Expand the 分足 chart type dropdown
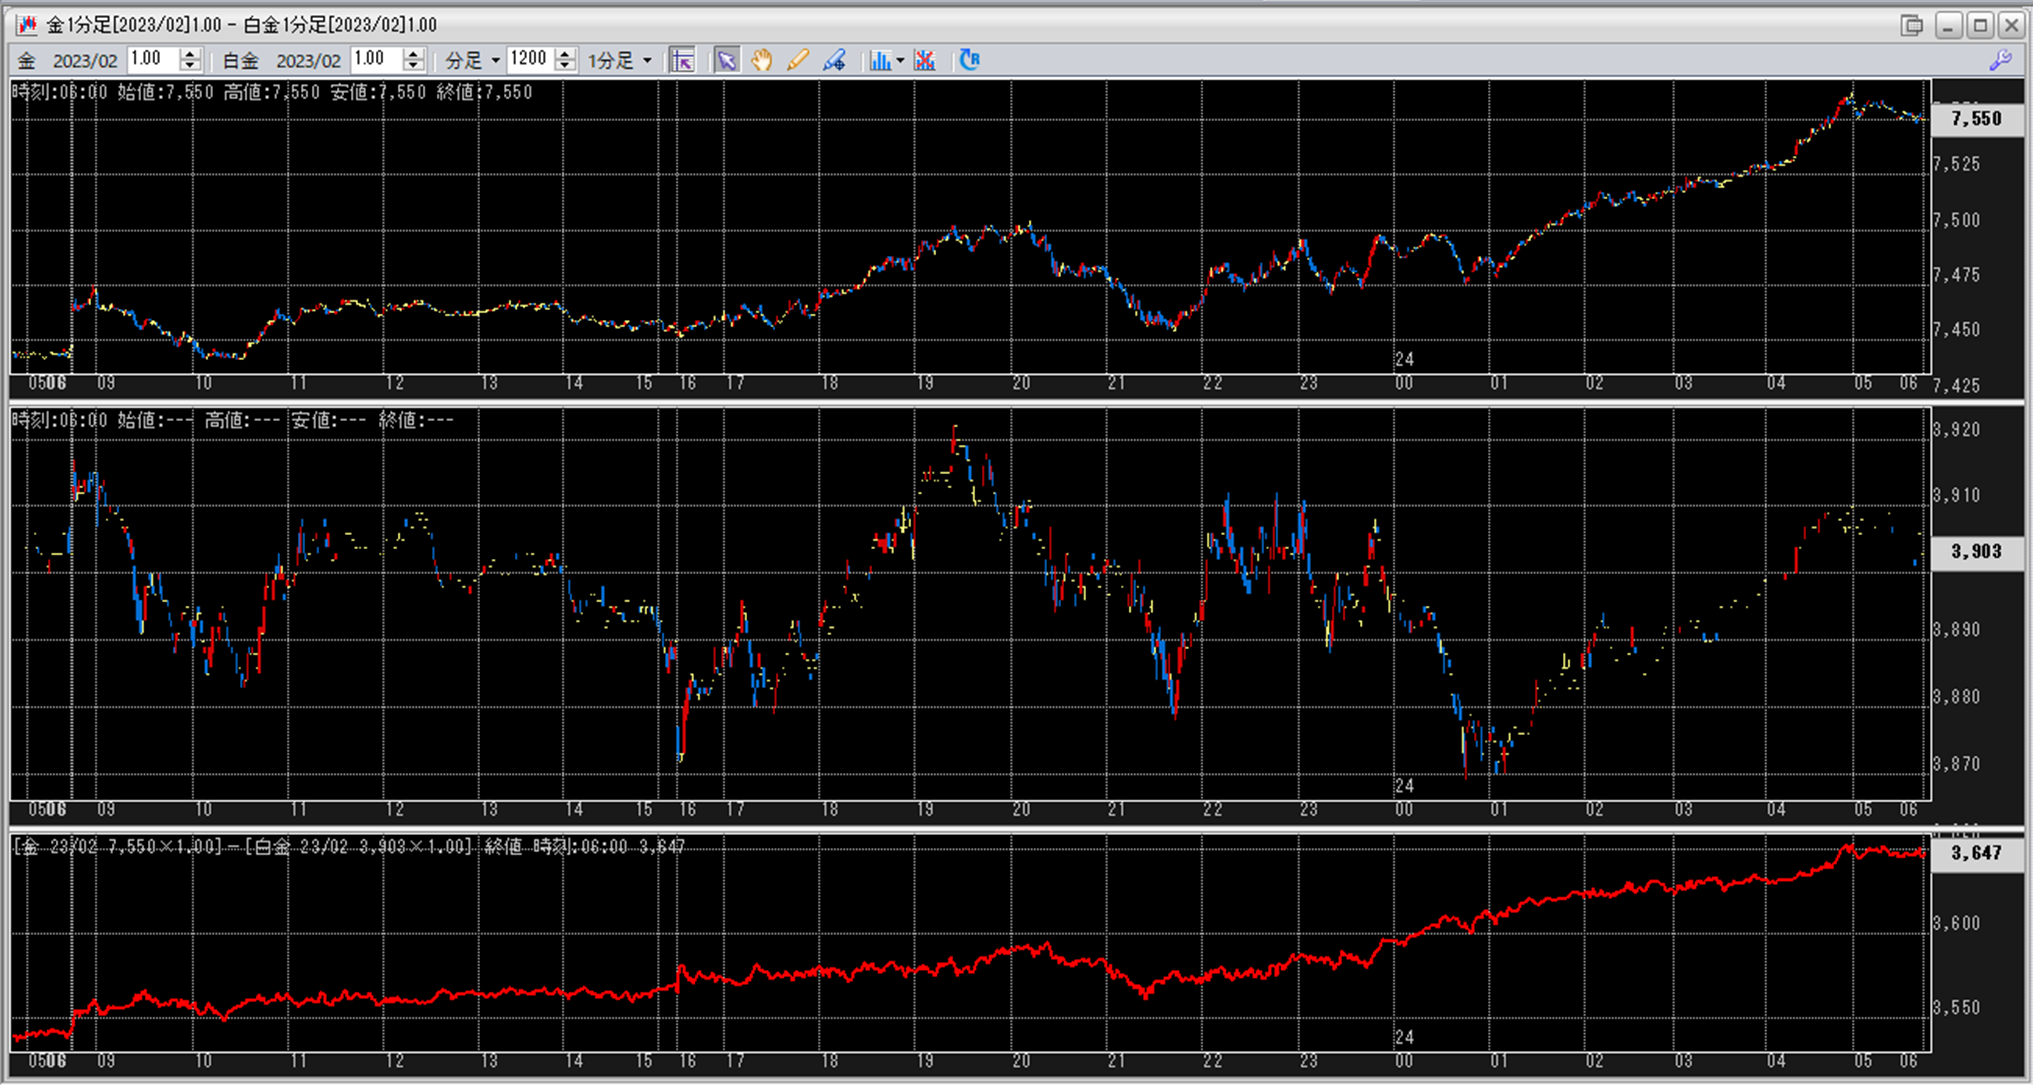Image resolution: width=2033 pixels, height=1086 pixels. click(x=495, y=61)
